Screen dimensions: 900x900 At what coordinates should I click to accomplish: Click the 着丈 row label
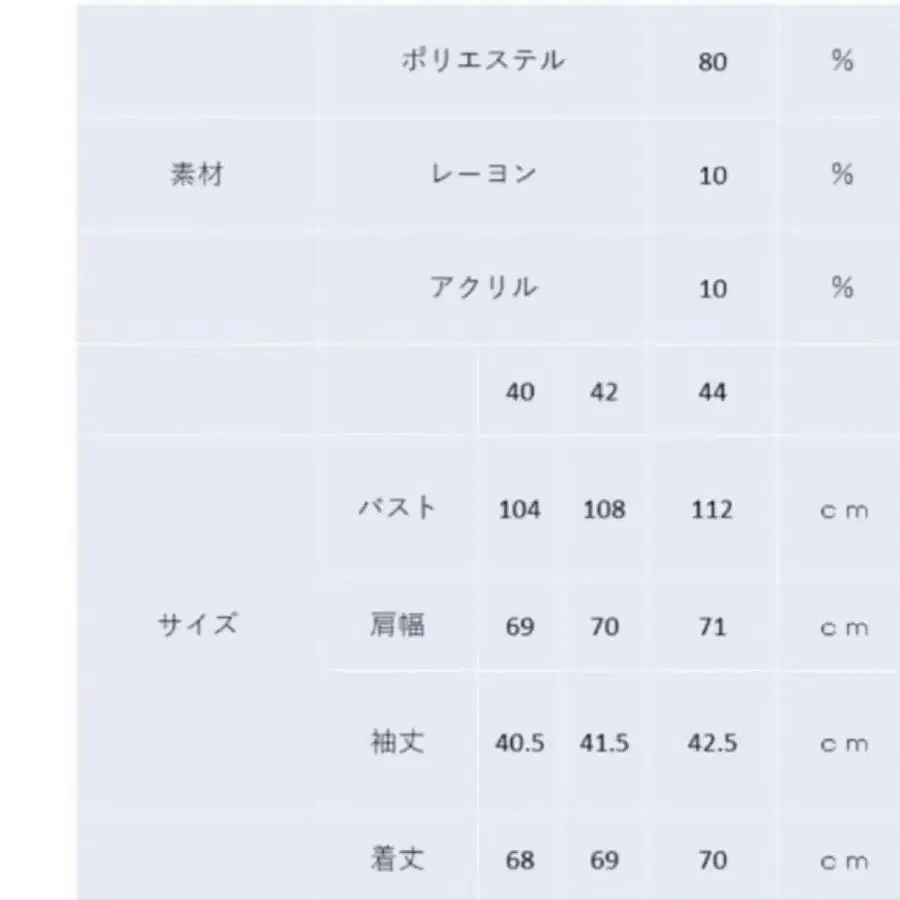398,859
